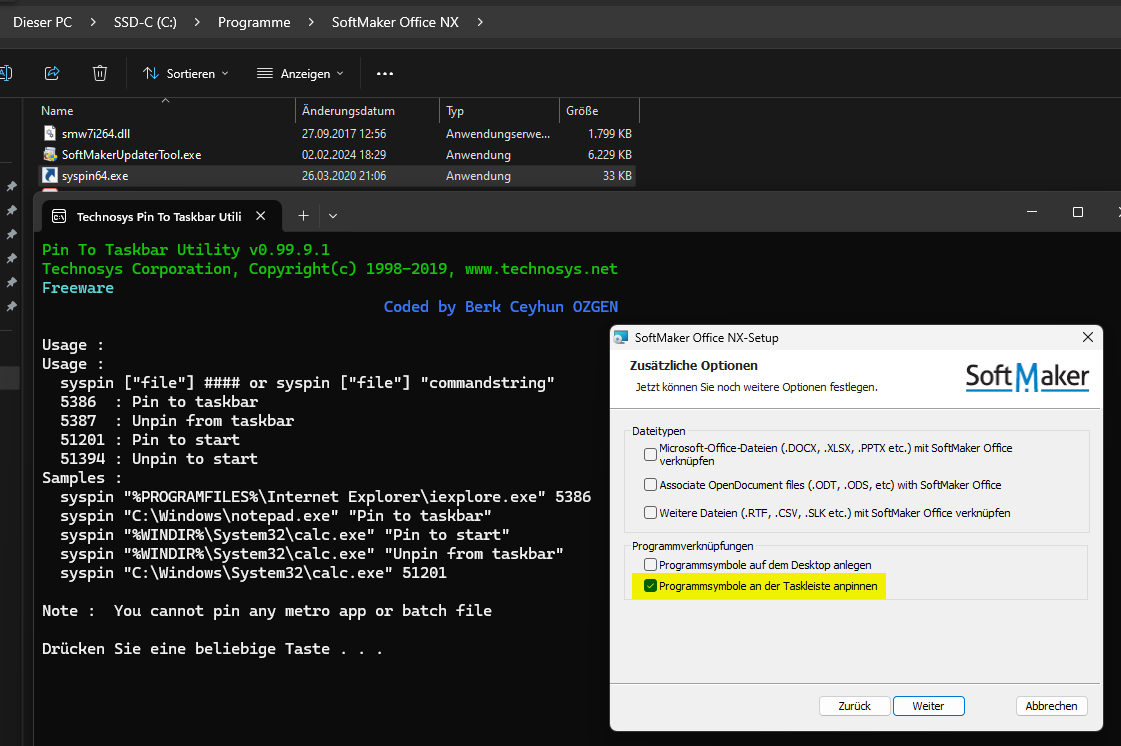Screen dimensions: 1121x746
Task: Go to Dieser PC in breadcrumb
Action: point(43,22)
